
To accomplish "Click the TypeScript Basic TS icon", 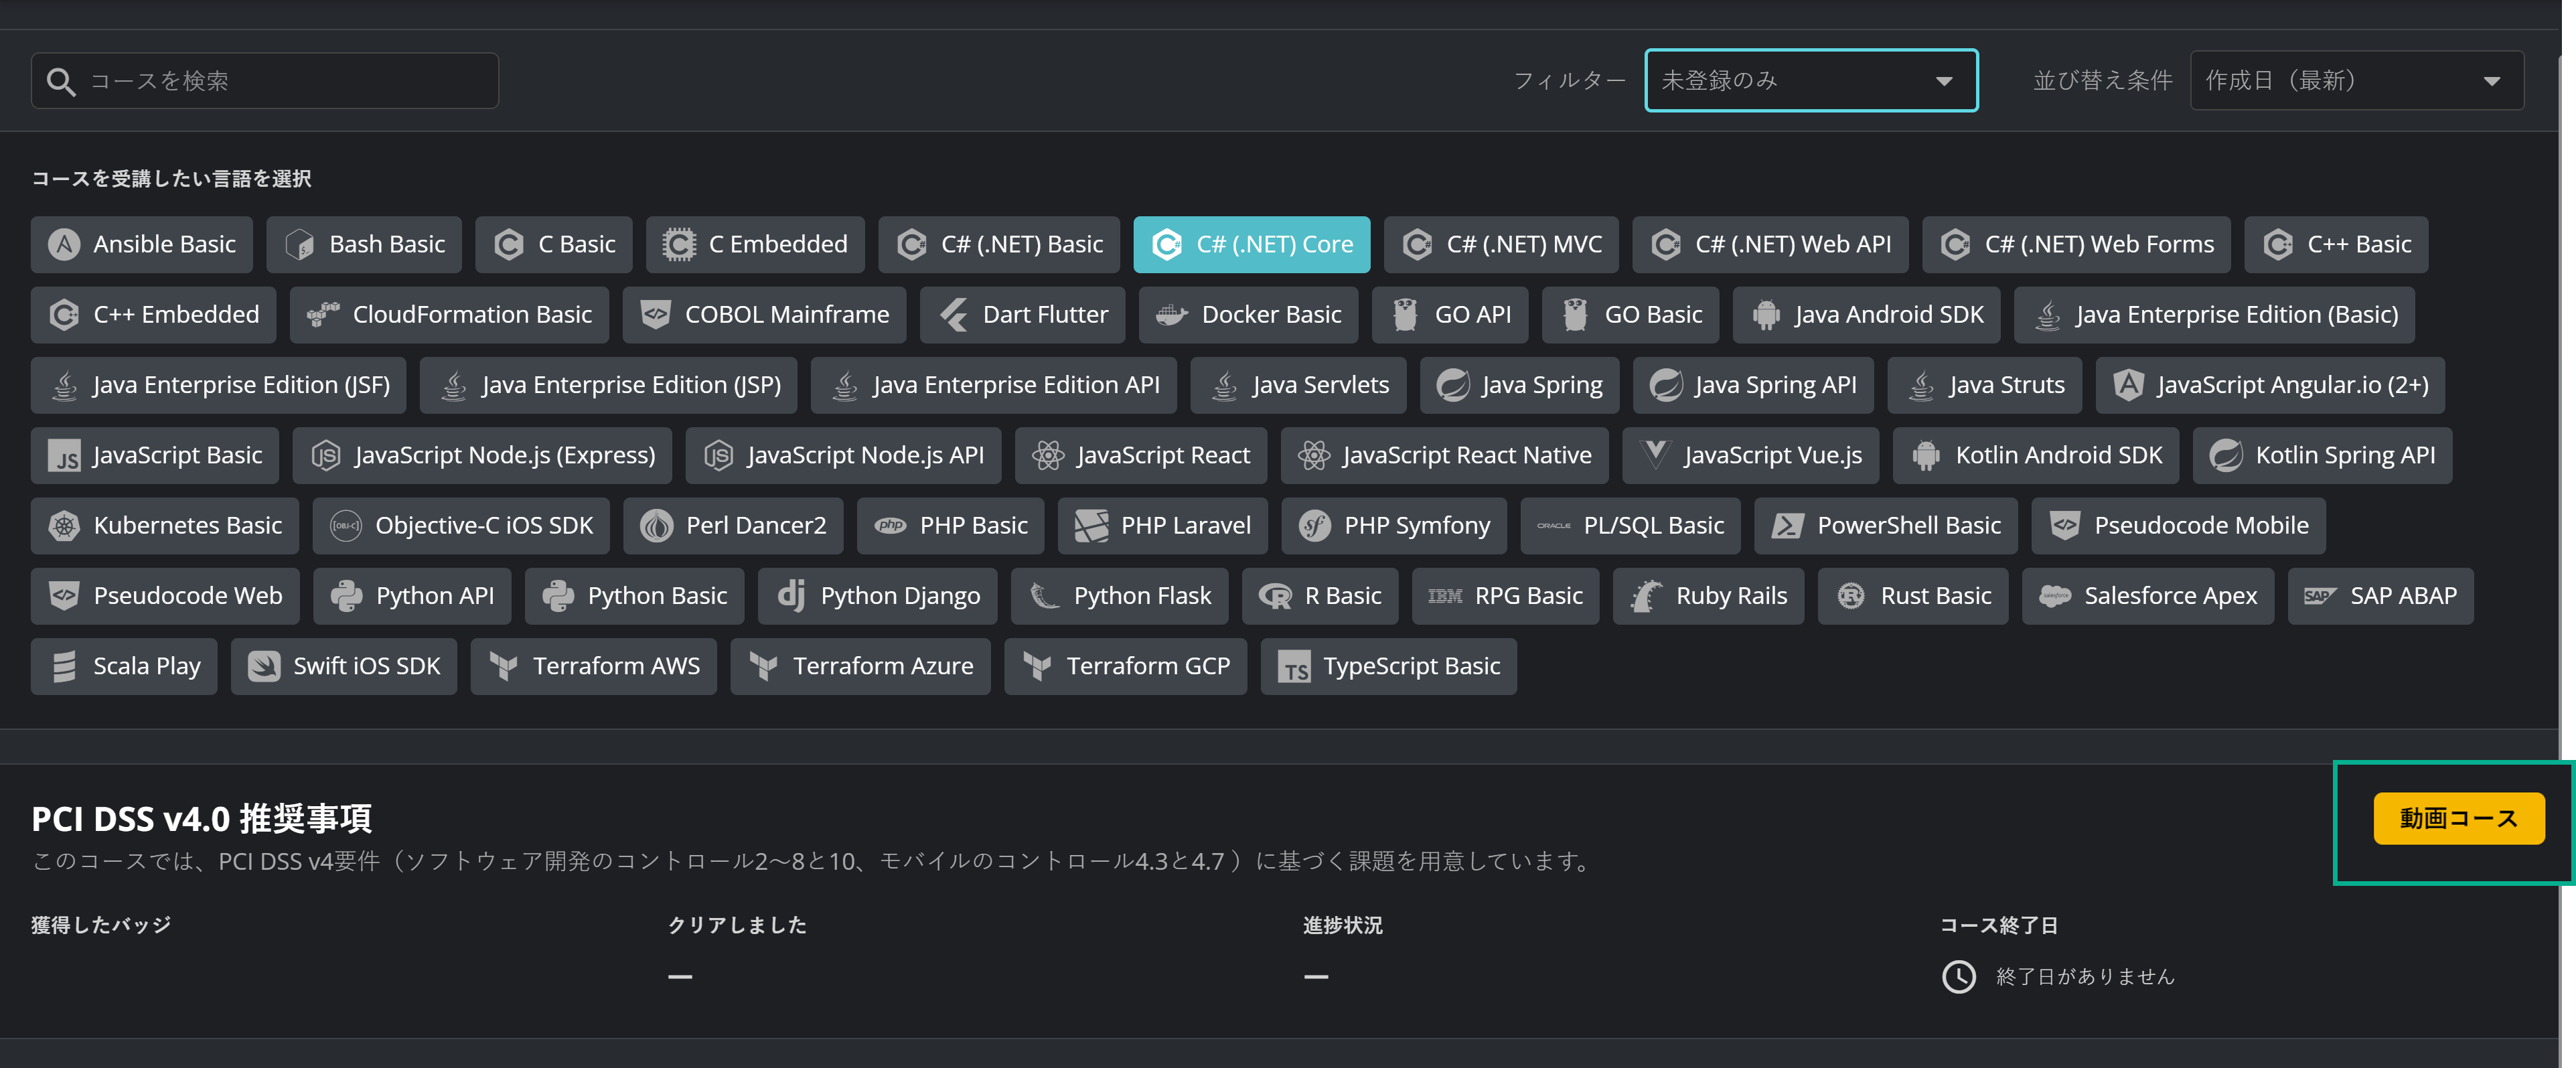I will coord(1294,667).
